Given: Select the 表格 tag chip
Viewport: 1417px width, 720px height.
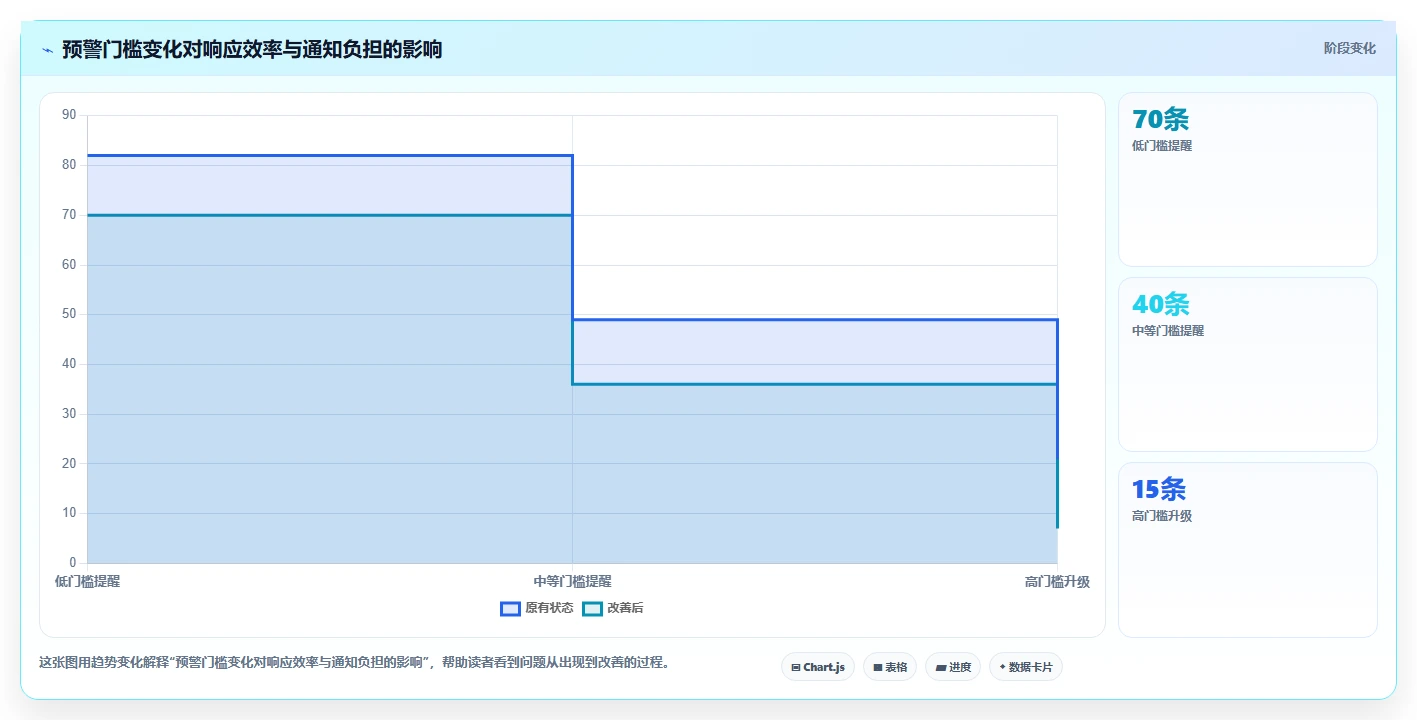Looking at the screenshot, I should click(890, 667).
